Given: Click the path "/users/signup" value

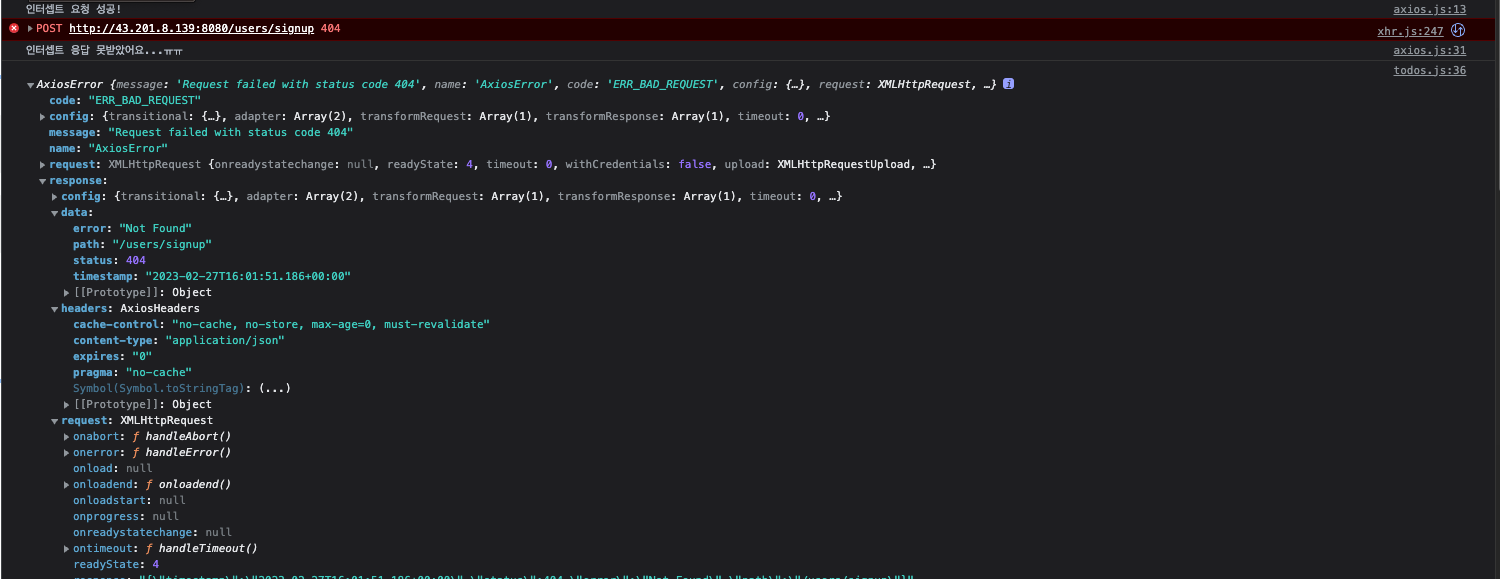Looking at the screenshot, I should pyautogui.click(x=161, y=244).
